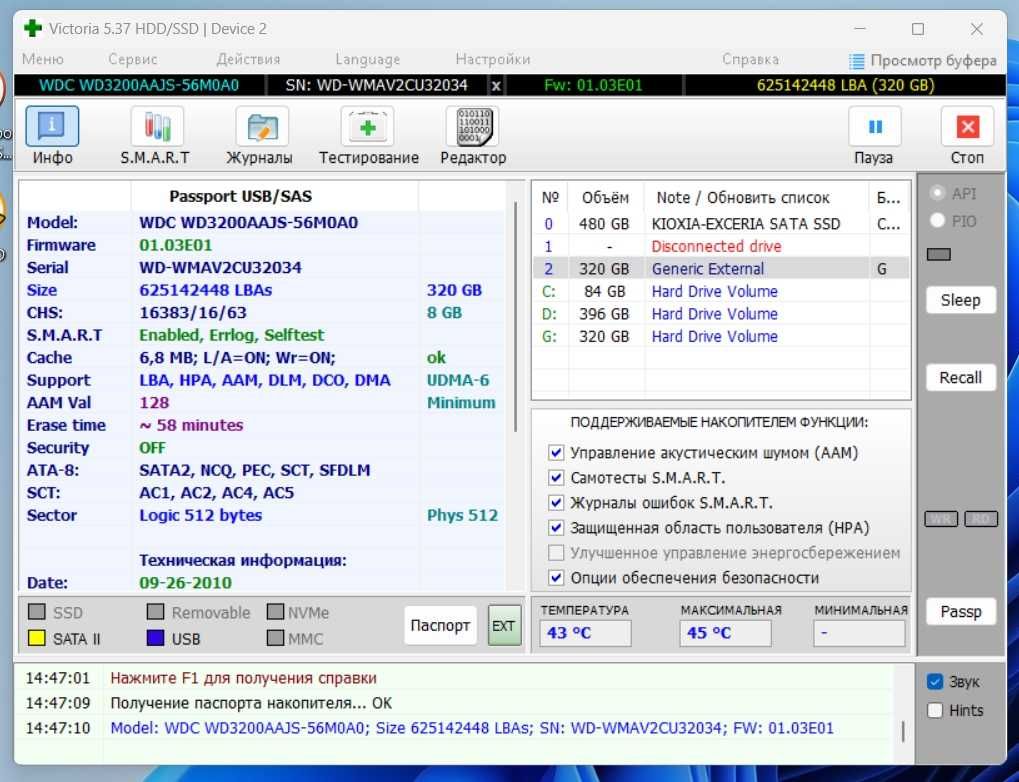This screenshot has height=782, width=1019.
Task: Click the МИНИМАЛЬНАЯ temperature field
Action: (859, 633)
